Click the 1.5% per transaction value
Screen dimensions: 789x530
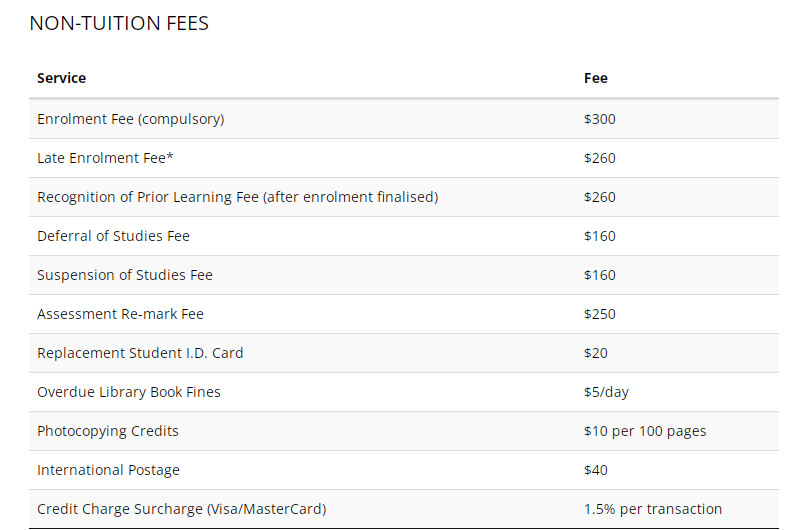pos(652,509)
